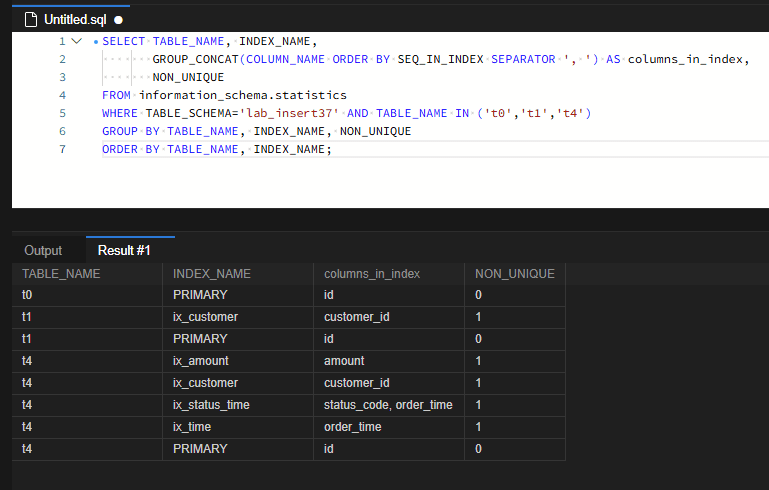
Task: Select the t0 cell in the first row
Action: coord(87,295)
